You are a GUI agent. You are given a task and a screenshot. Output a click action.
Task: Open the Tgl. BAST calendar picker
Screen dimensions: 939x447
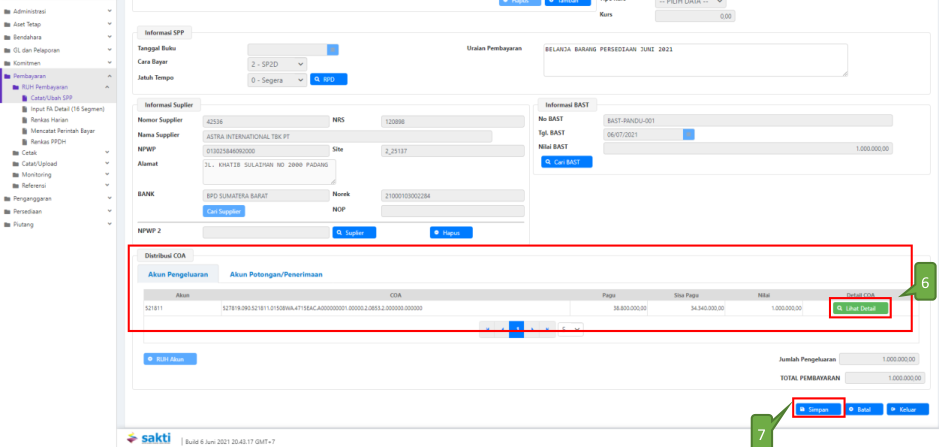(x=688, y=134)
